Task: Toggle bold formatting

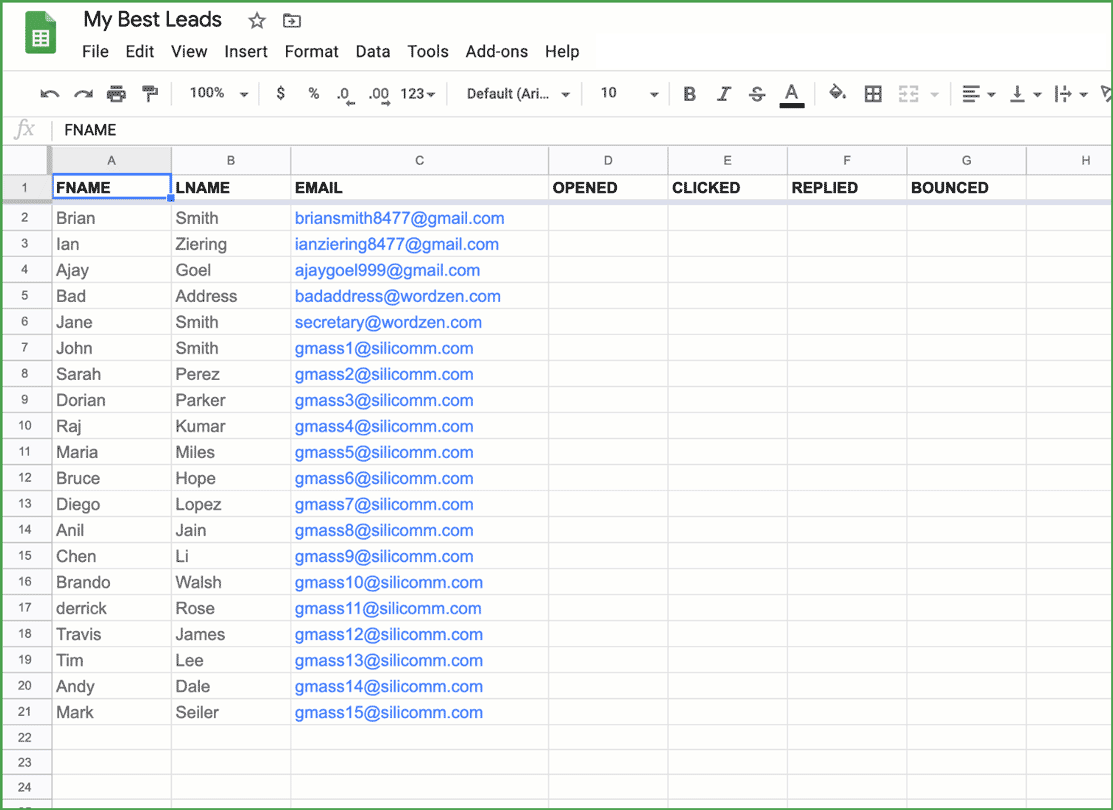Action: pos(689,94)
